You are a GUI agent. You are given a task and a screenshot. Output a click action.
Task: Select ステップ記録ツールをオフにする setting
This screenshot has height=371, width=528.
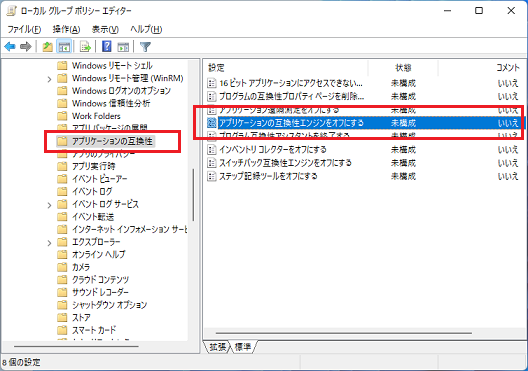(x=268, y=176)
